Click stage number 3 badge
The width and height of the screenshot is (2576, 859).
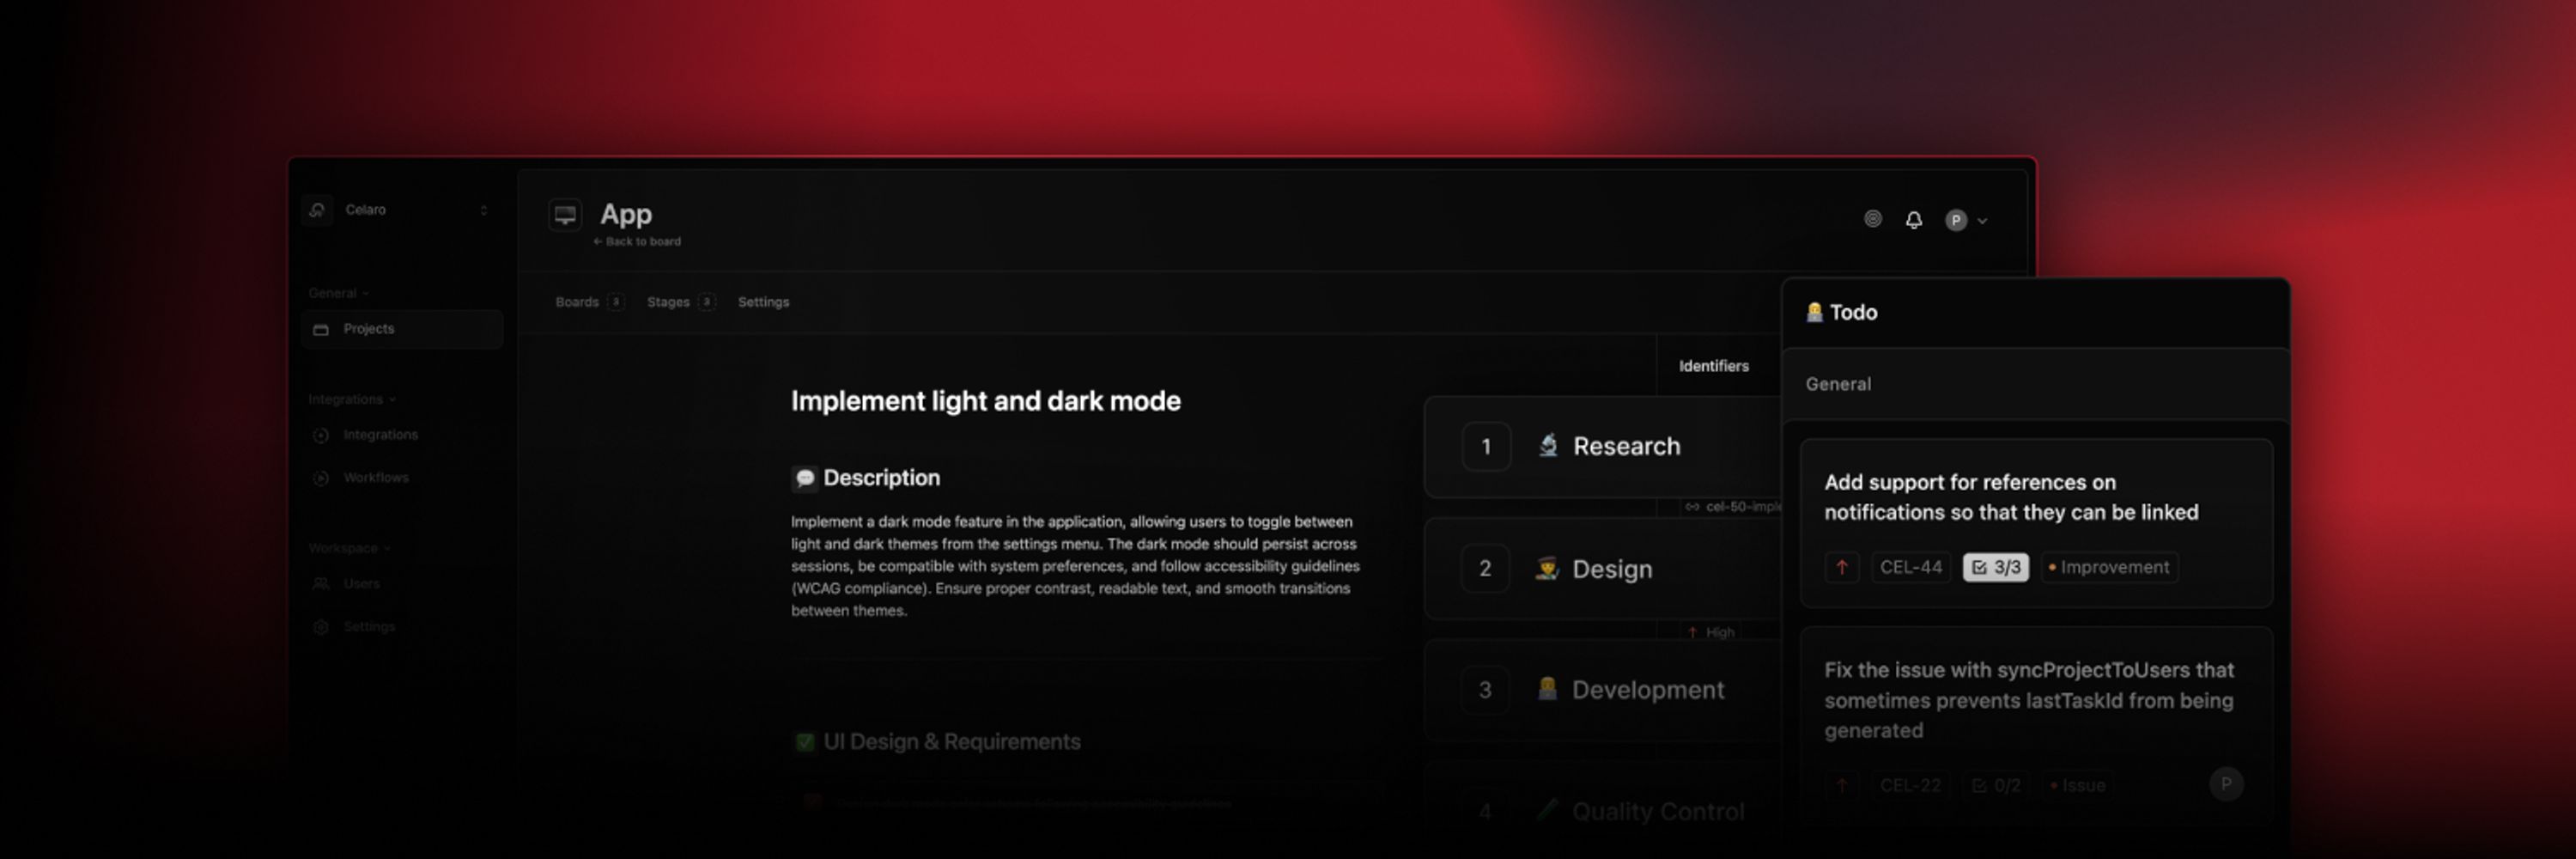click(x=1485, y=690)
